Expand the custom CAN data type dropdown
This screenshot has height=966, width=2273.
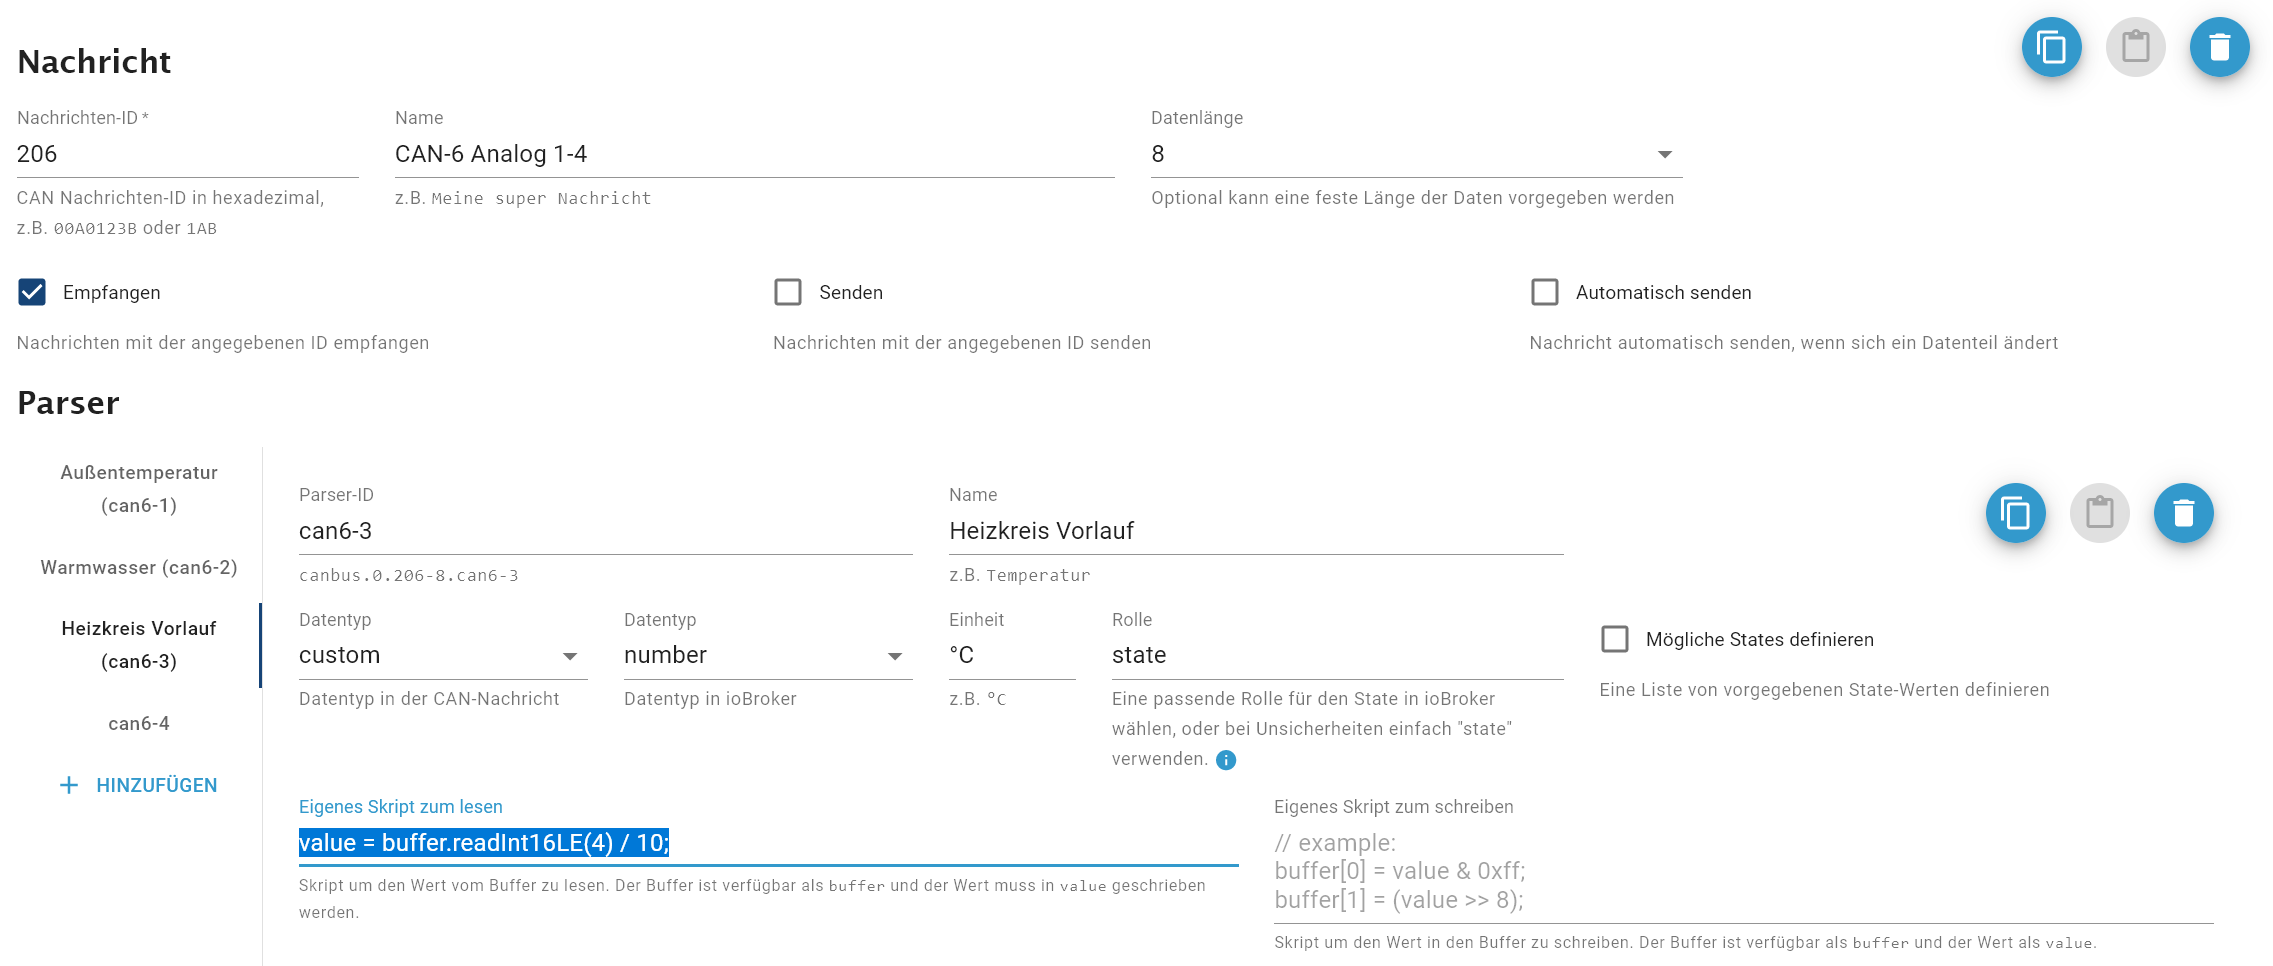[x=440, y=656]
